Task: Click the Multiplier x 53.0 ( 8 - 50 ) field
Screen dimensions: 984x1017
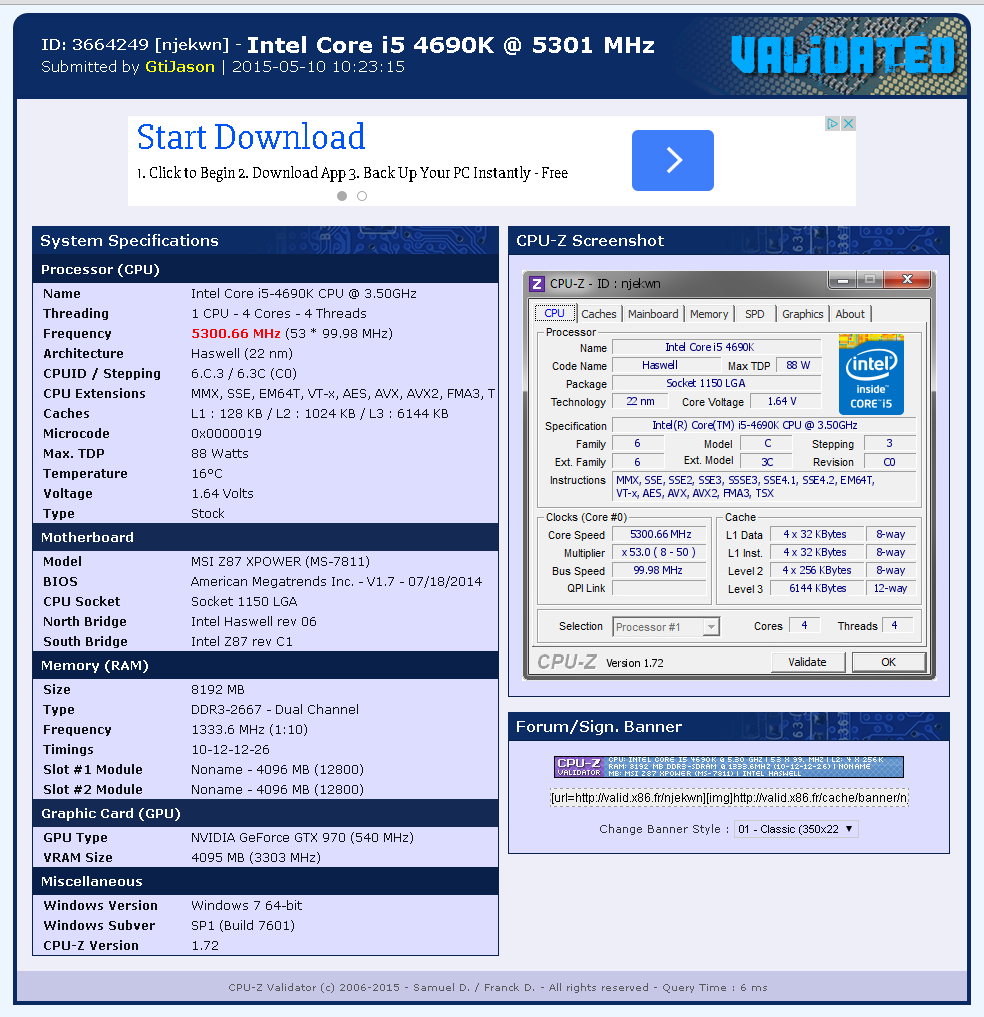Action: (660, 553)
